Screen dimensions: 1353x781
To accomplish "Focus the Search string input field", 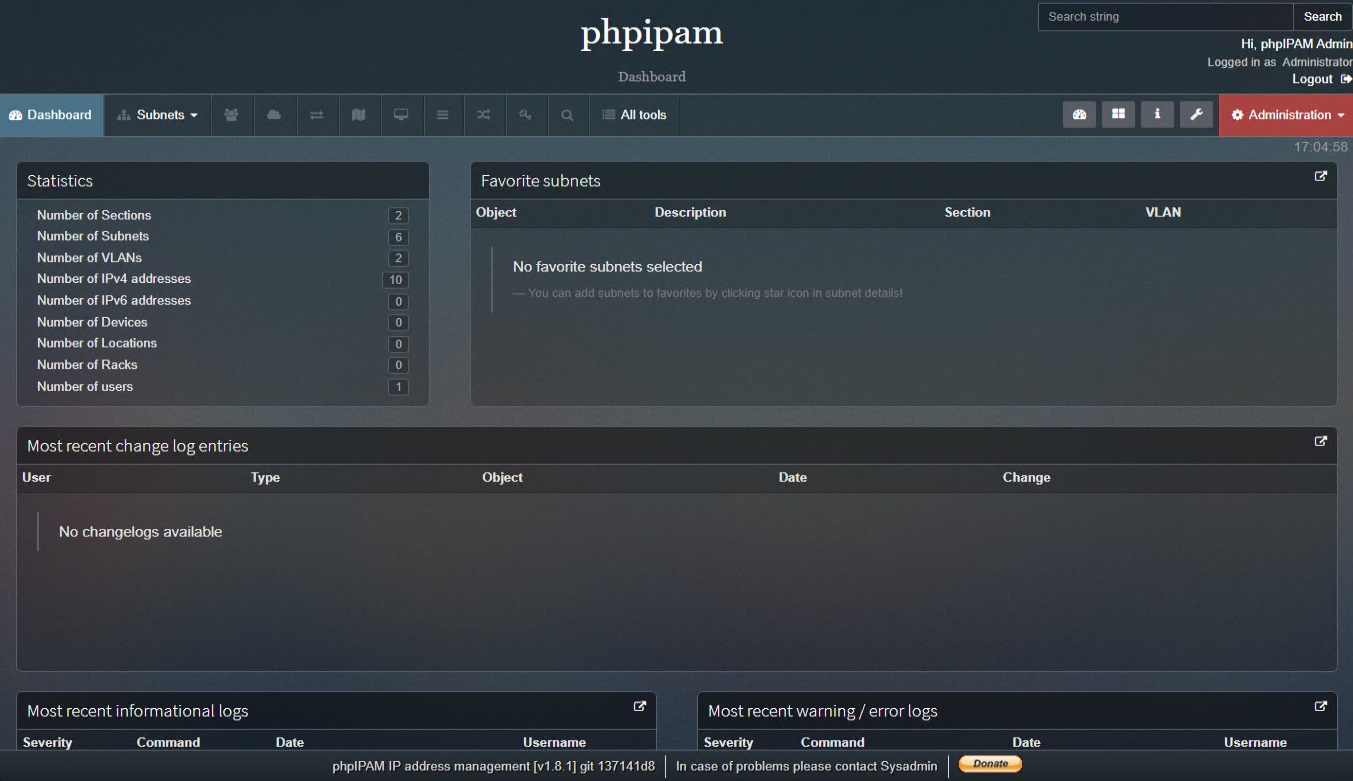I will pyautogui.click(x=1165, y=17).
